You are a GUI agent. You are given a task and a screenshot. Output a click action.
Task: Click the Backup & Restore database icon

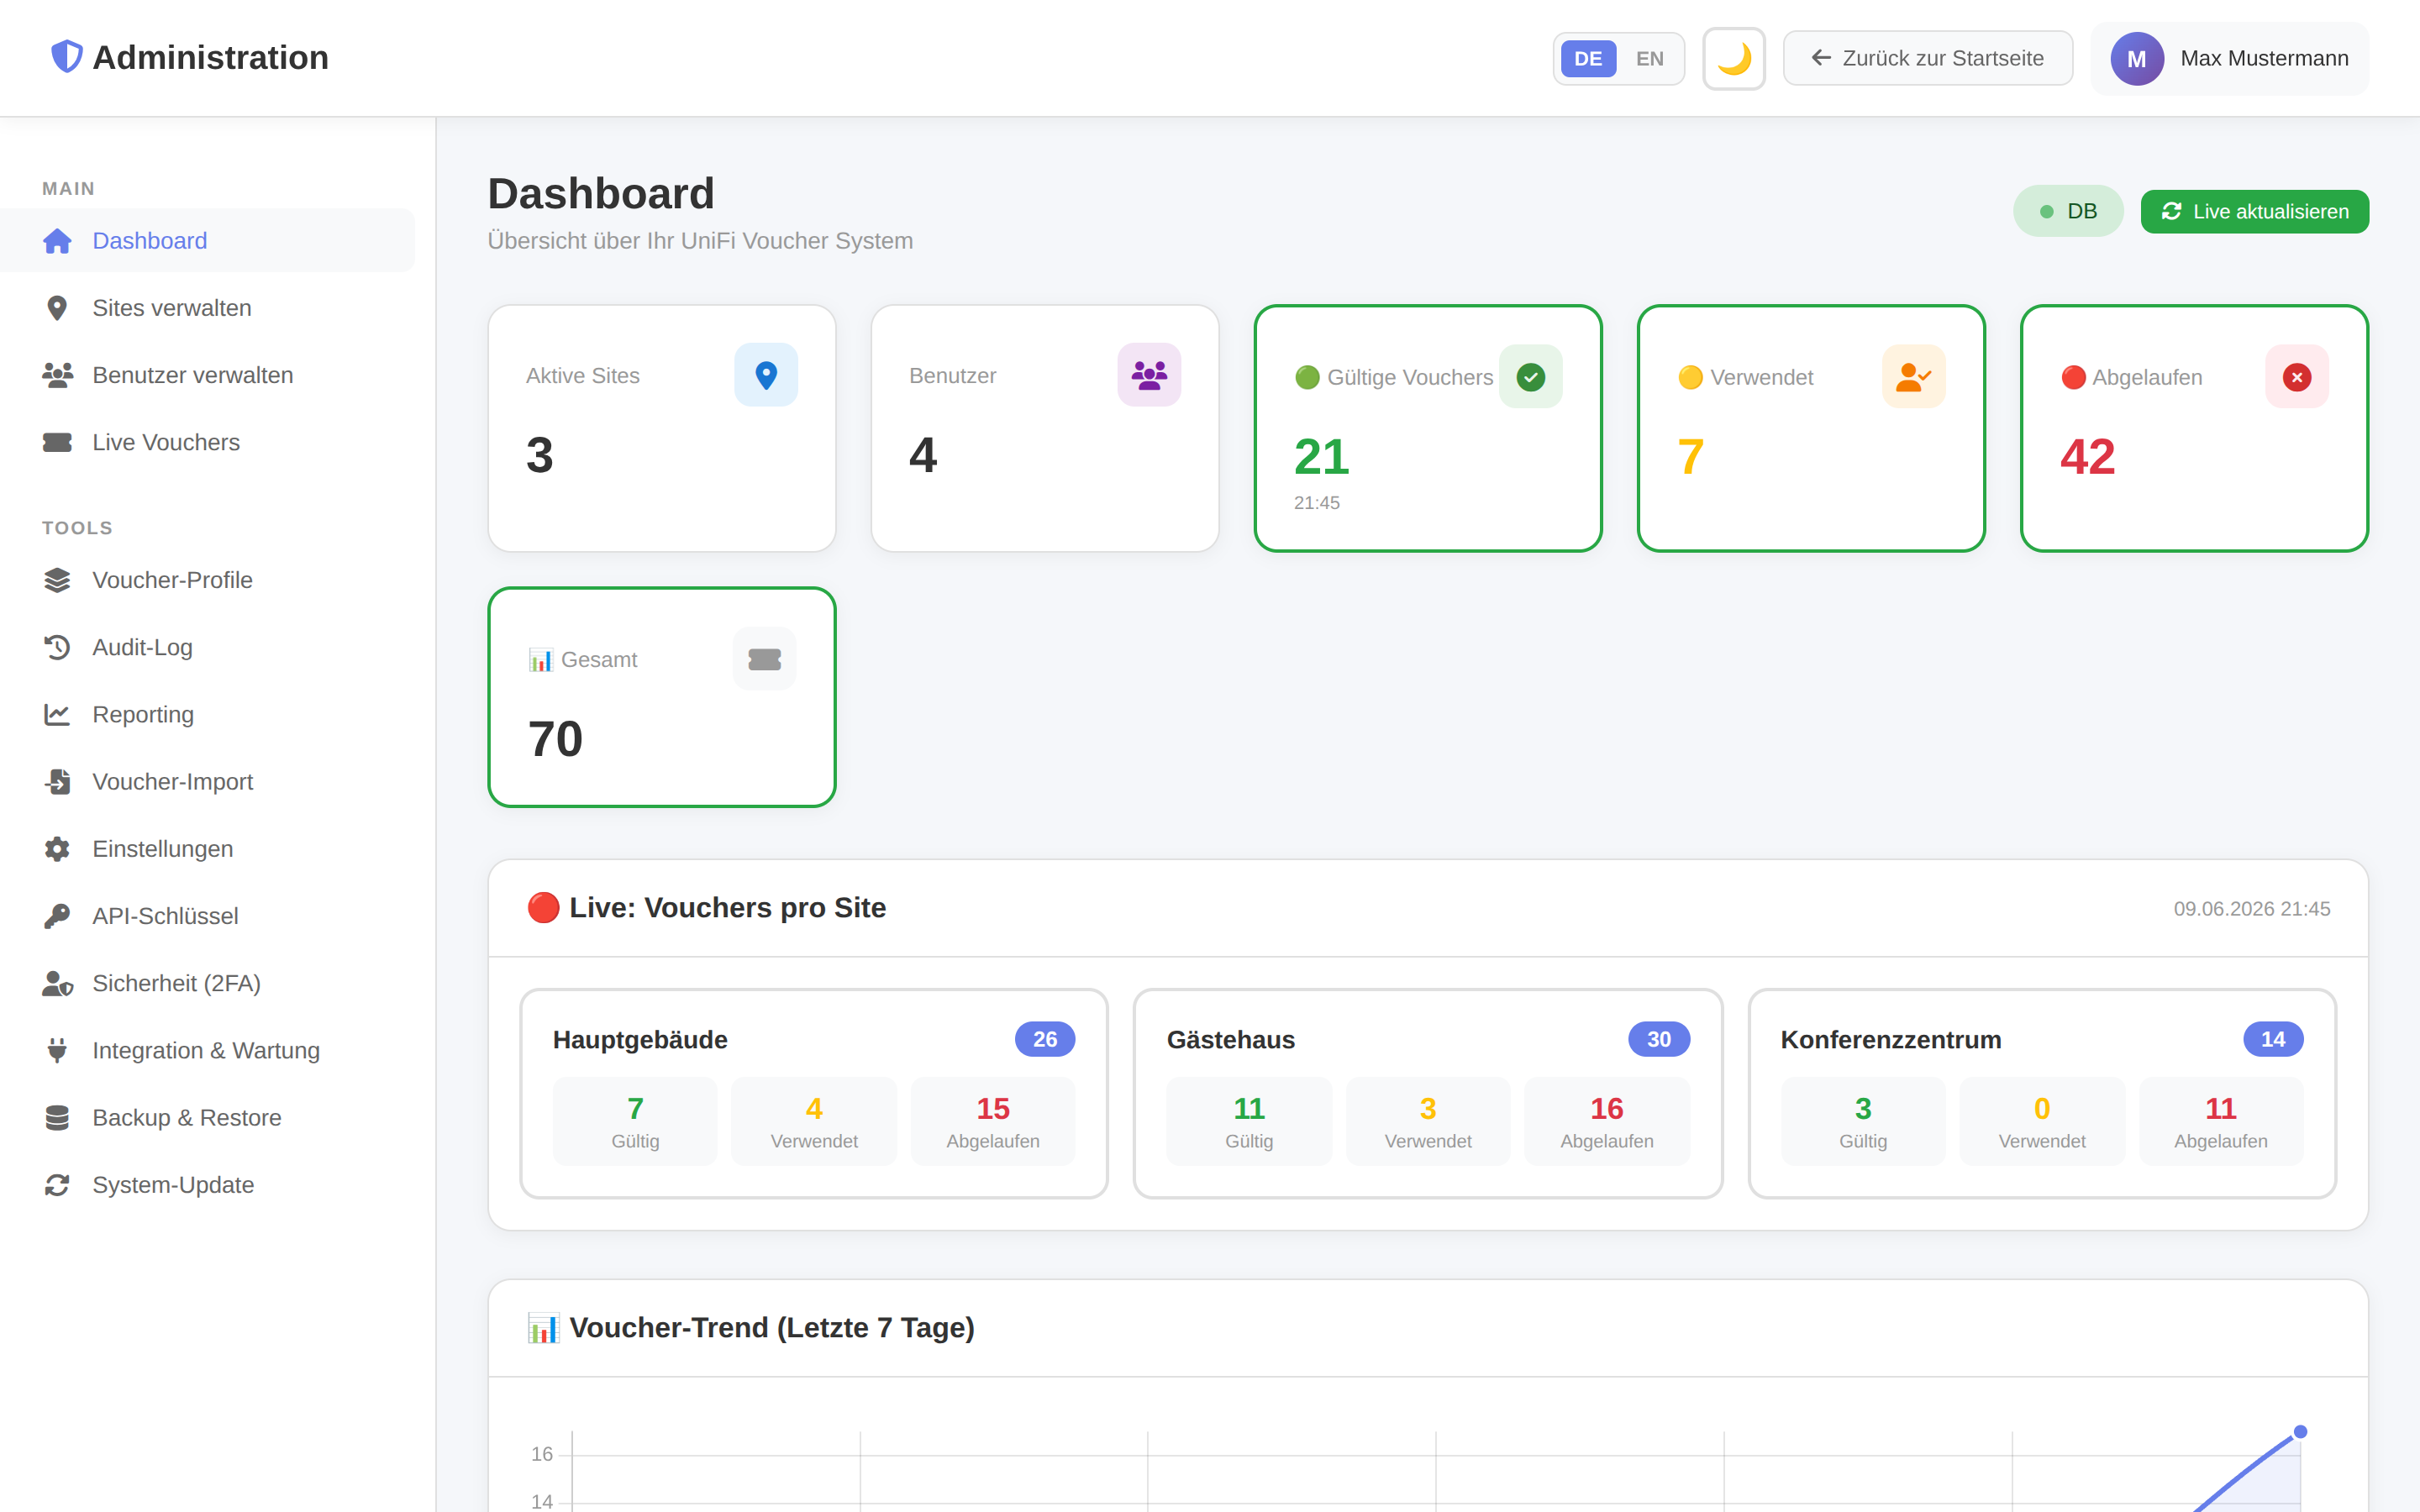click(57, 1117)
